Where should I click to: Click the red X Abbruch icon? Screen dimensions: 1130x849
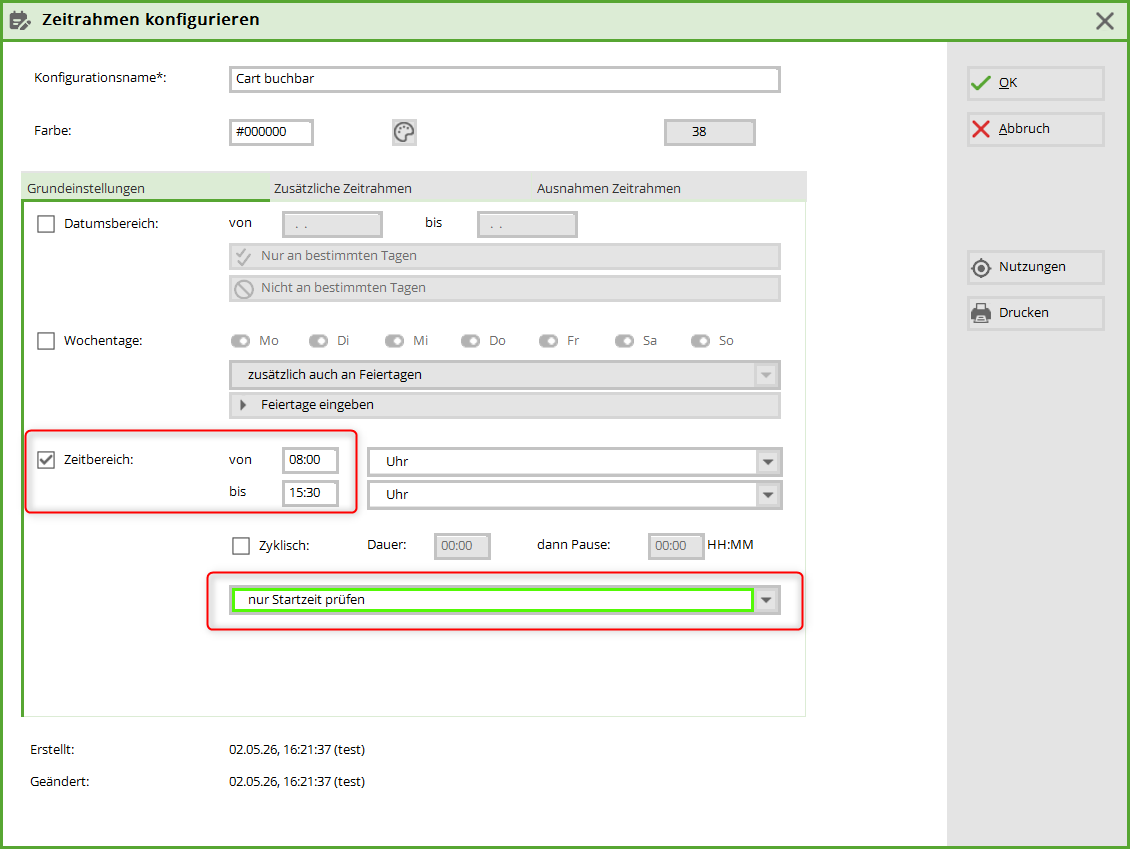tap(981, 129)
